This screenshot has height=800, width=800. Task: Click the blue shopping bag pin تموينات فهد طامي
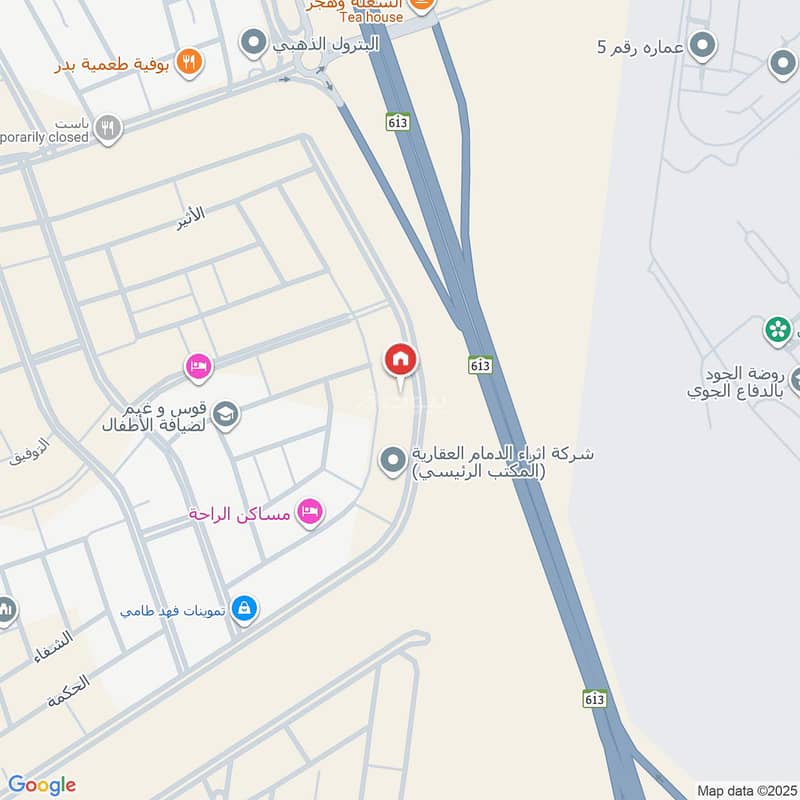click(244, 610)
